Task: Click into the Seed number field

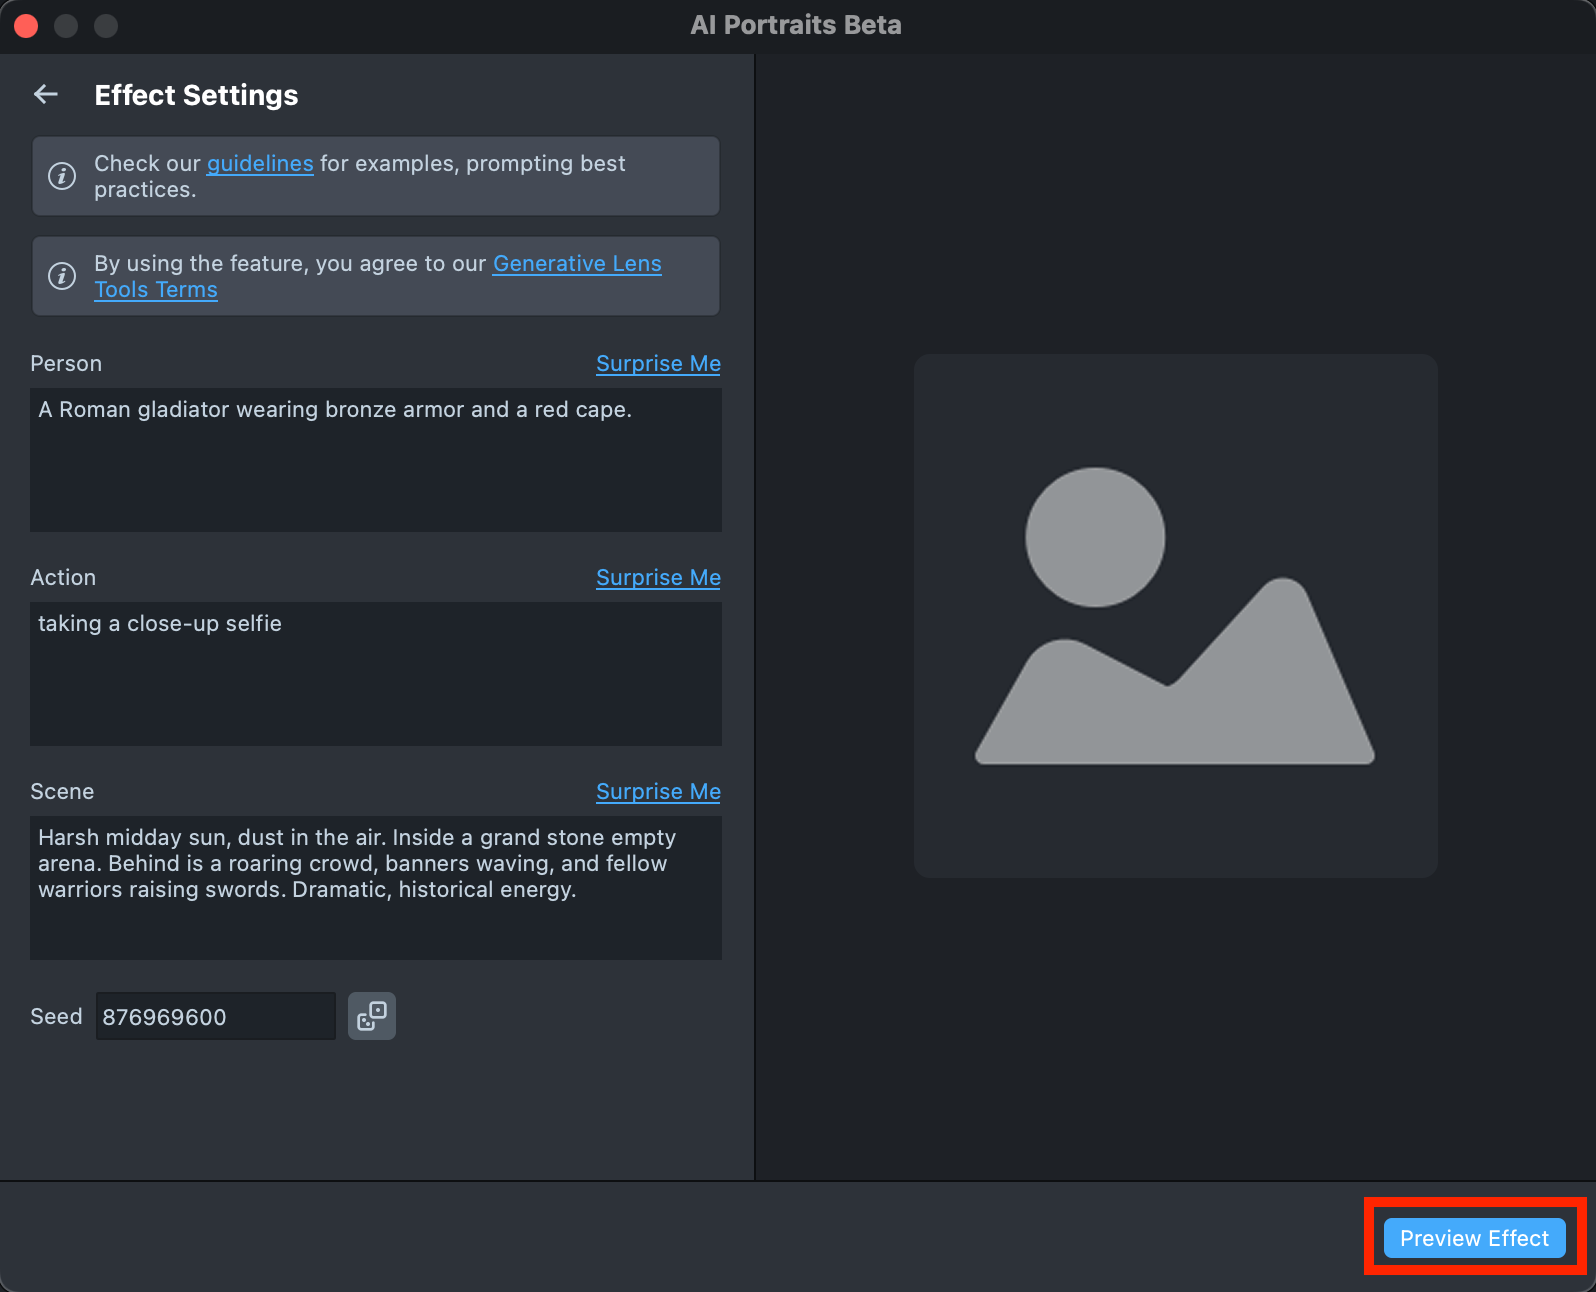Action: (215, 1017)
